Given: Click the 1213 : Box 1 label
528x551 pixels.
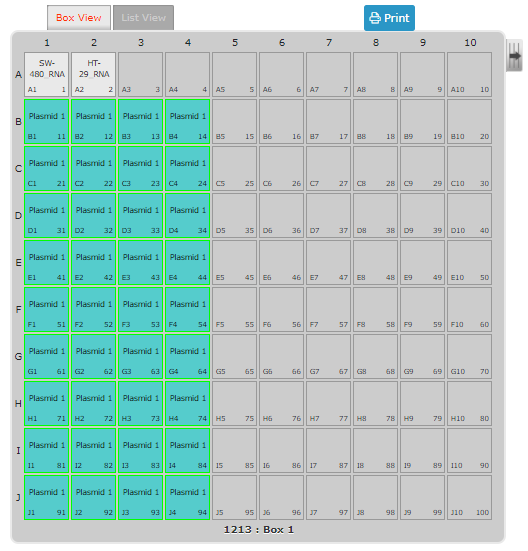Looking at the screenshot, I should click(x=259, y=530).
